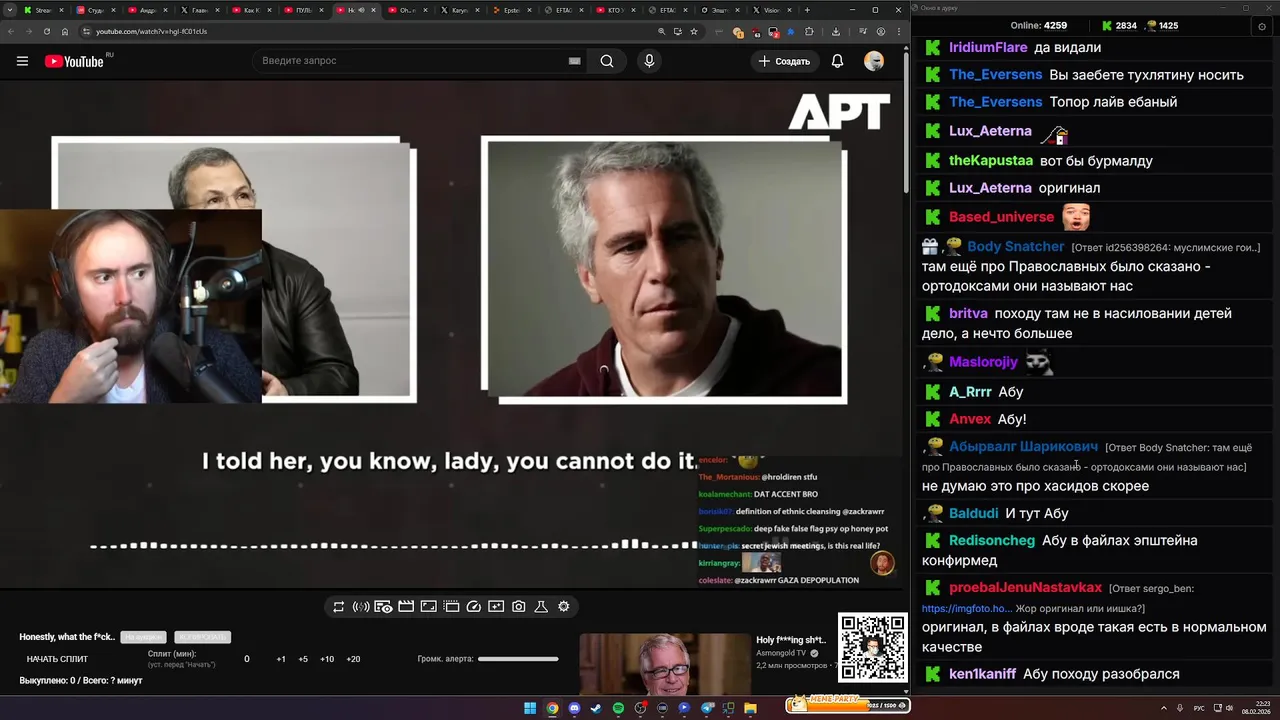This screenshot has width=1280, height=720.
Task: Add +10 minutes to split
Action: pos(327,659)
